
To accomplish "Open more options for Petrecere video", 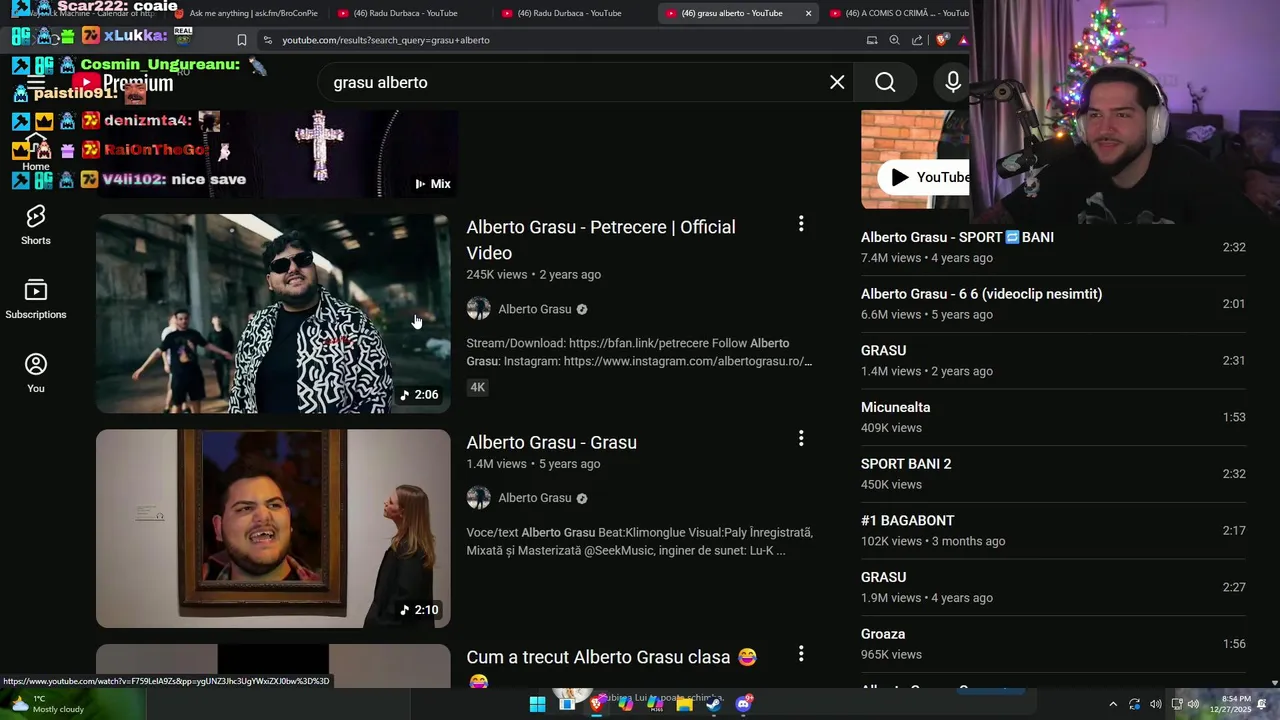I will click(801, 224).
